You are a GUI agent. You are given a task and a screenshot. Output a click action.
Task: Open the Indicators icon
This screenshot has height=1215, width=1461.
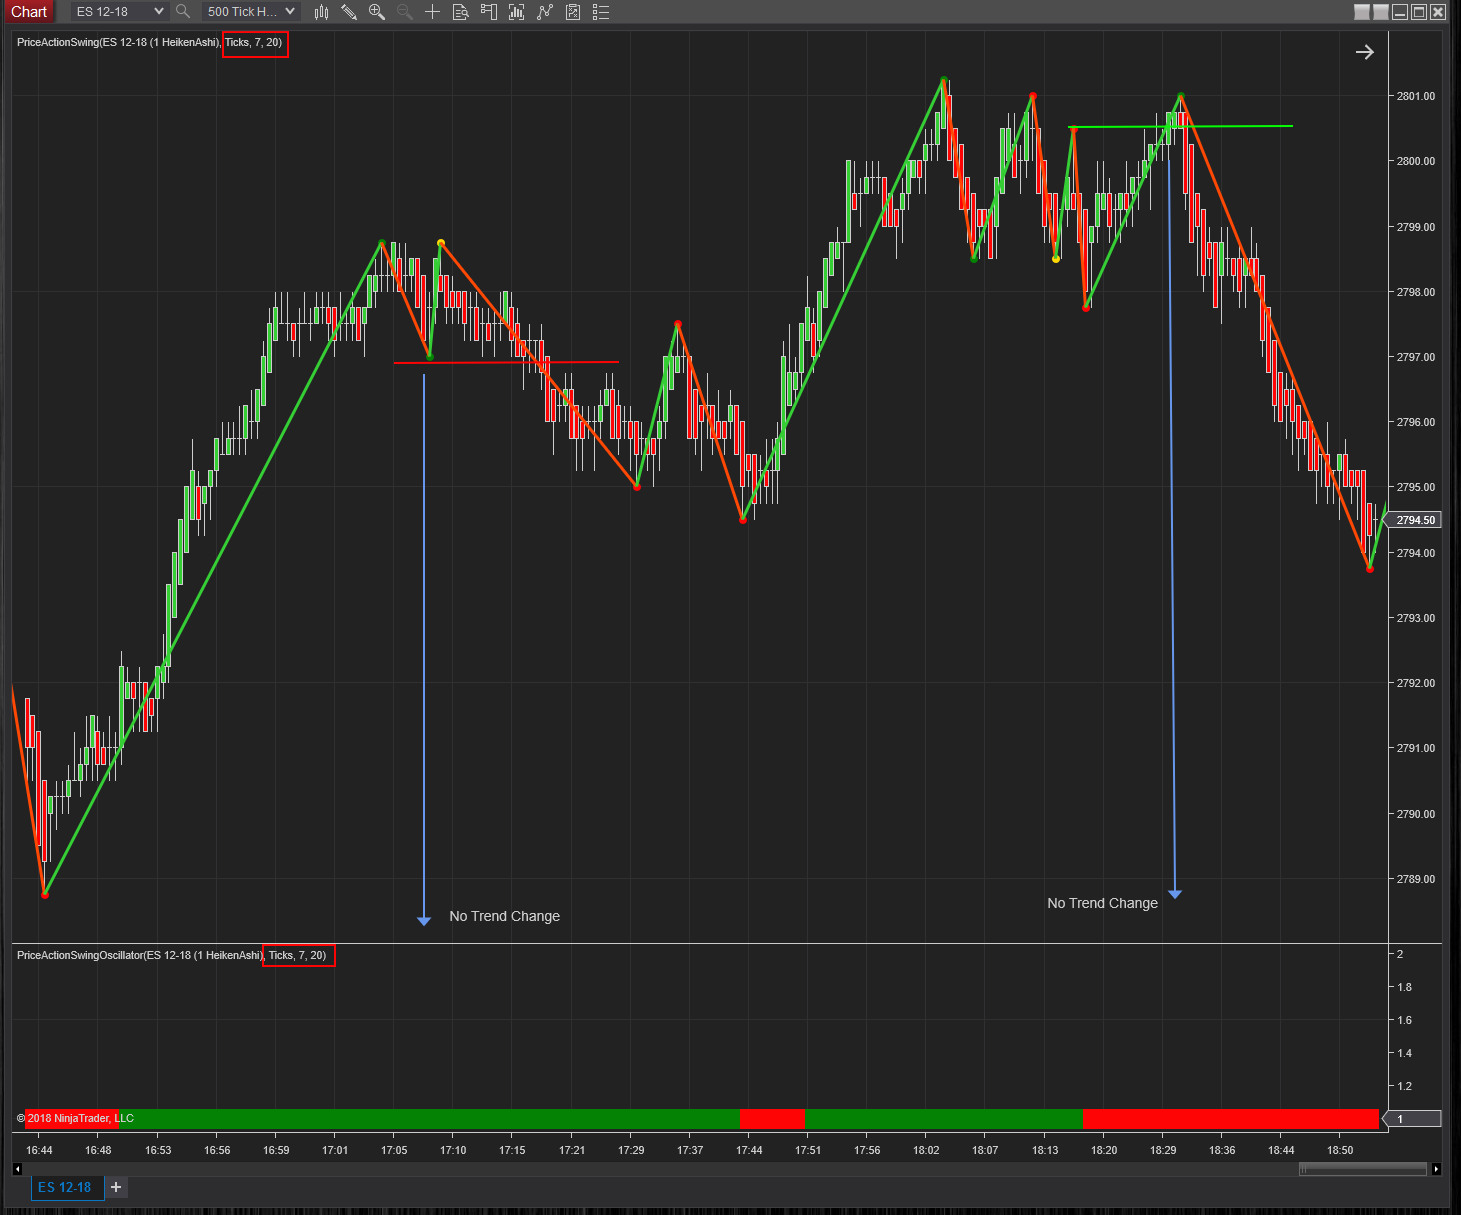click(x=545, y=12)
